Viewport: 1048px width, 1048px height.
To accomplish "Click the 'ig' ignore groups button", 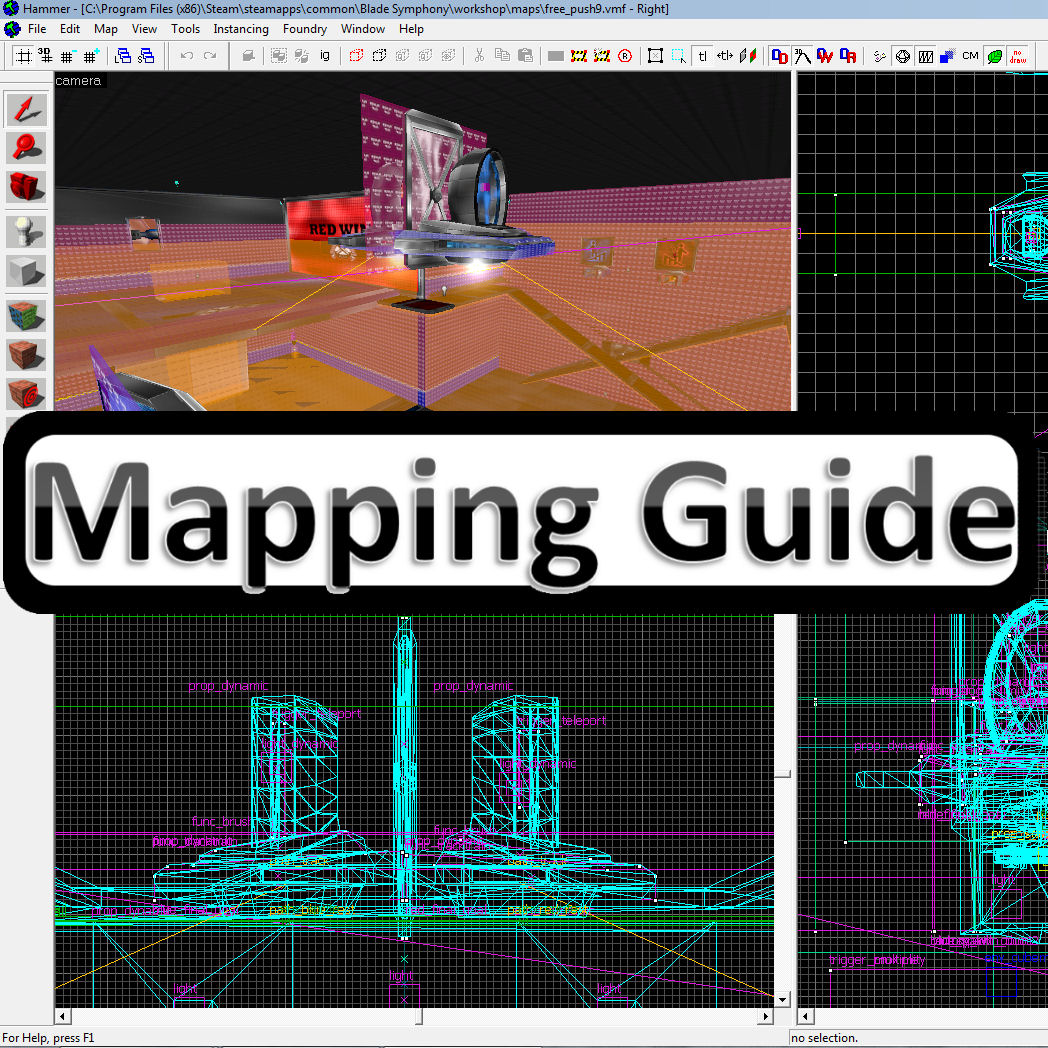I will 325,56.
